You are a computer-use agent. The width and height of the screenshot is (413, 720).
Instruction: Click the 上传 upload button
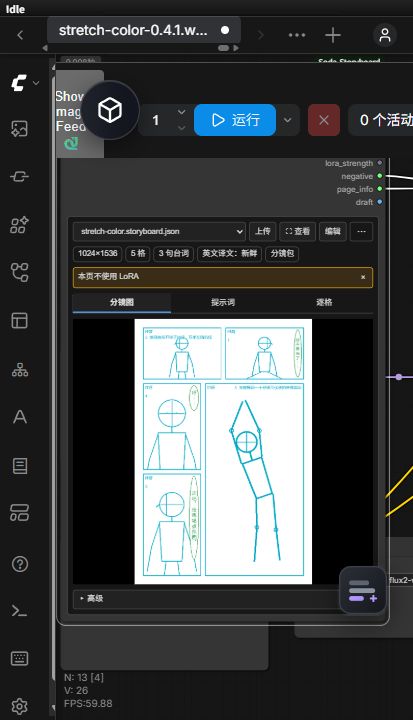[263, 231]
